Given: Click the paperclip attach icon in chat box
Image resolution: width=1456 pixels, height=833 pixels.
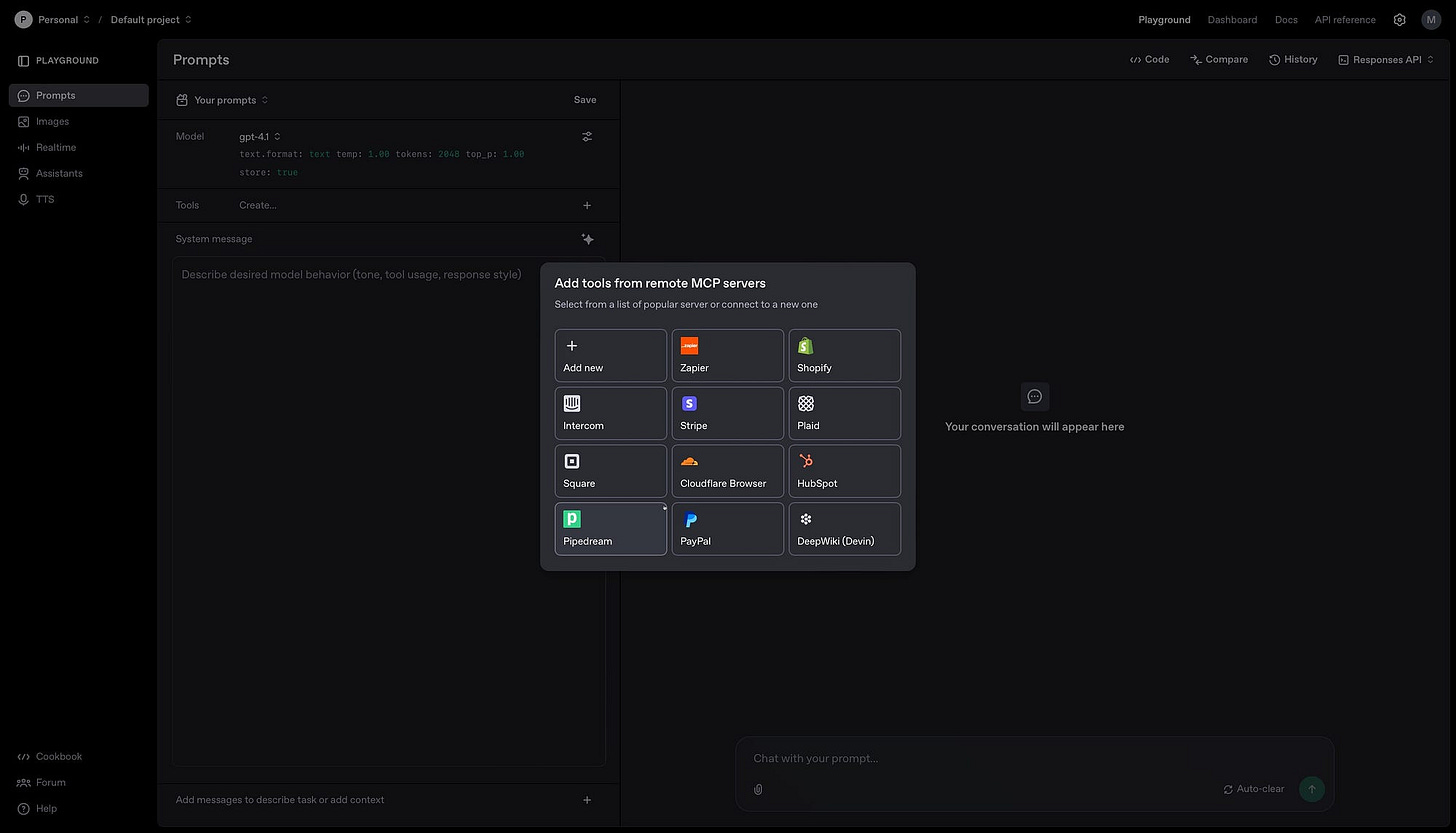Looking at the screenshot, I should [758, 789].
